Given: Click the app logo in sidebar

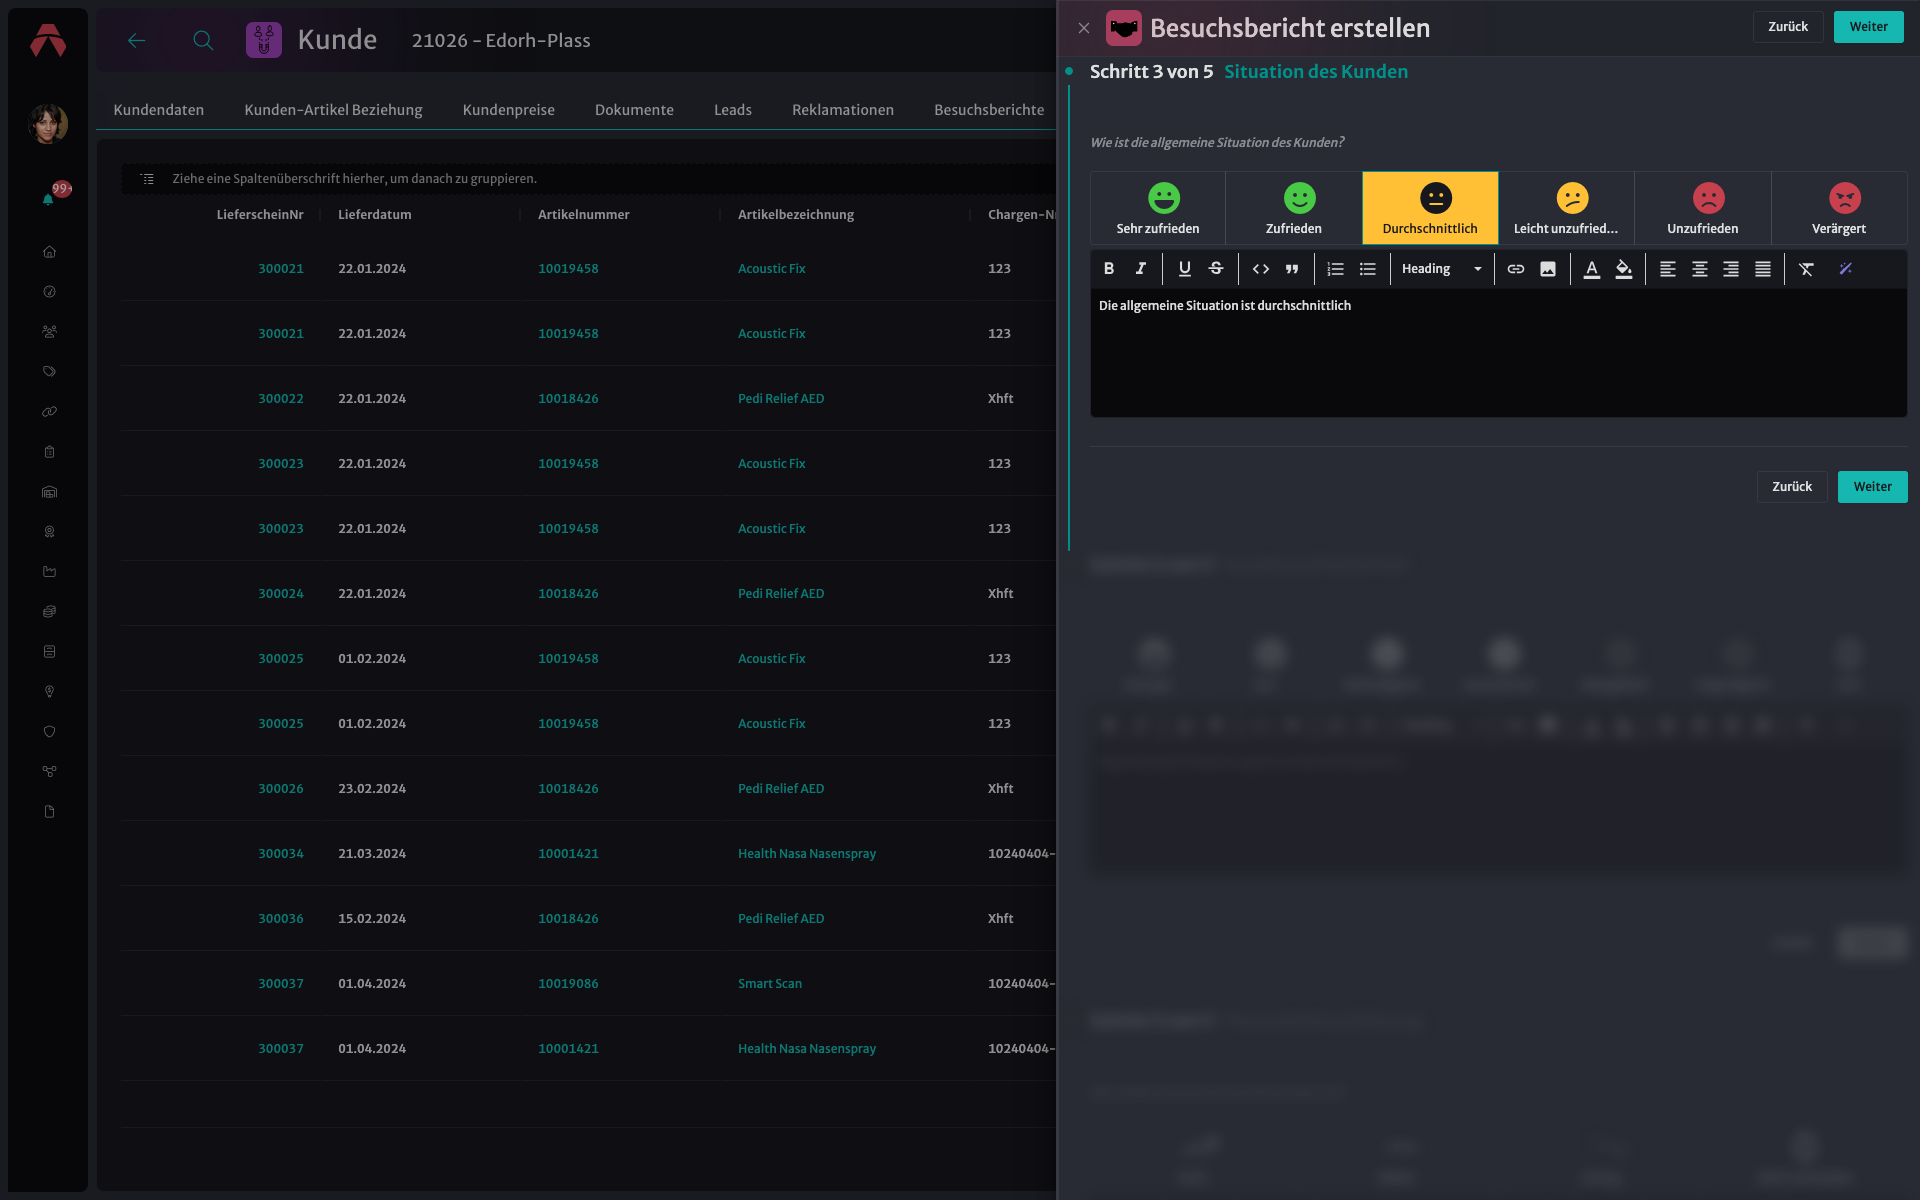Looking at the screenshot, I should [48, 41].
